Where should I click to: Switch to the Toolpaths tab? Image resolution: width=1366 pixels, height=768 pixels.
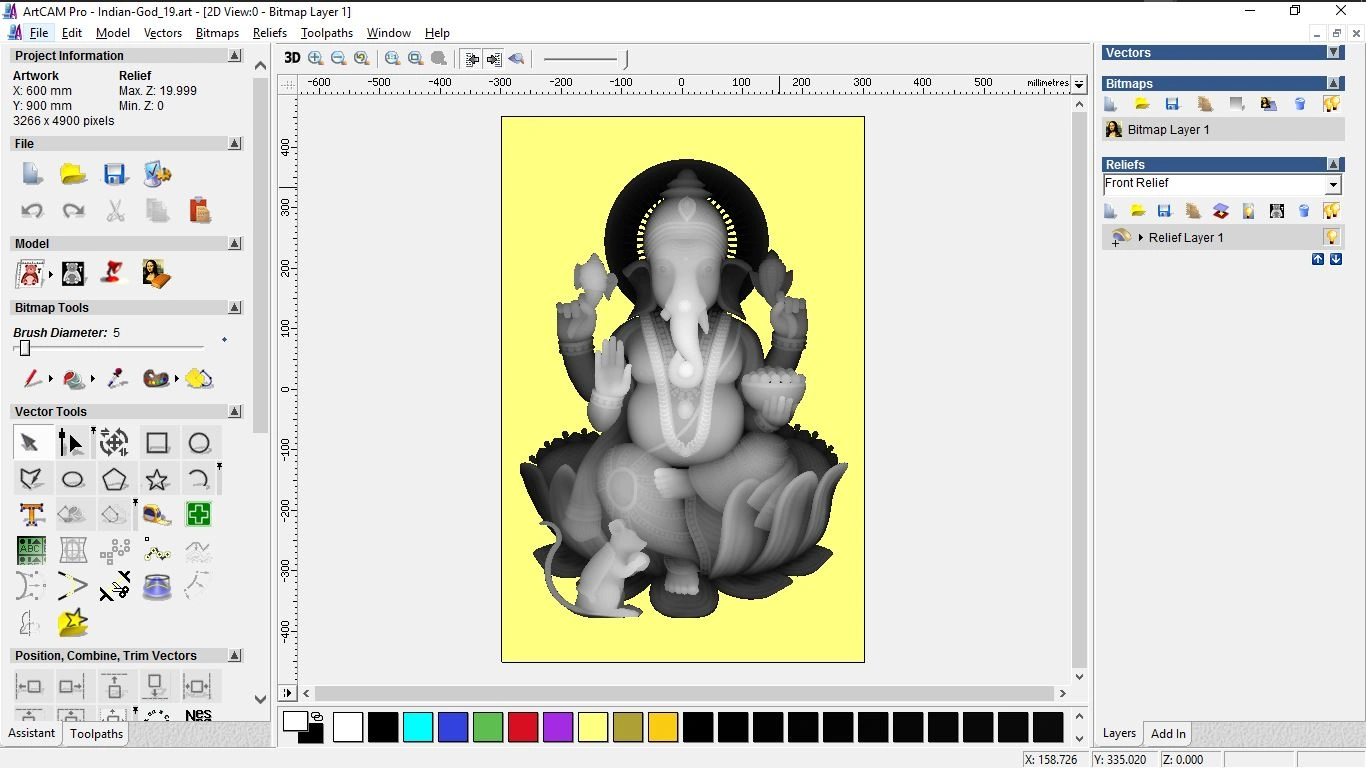click(96, 733)
